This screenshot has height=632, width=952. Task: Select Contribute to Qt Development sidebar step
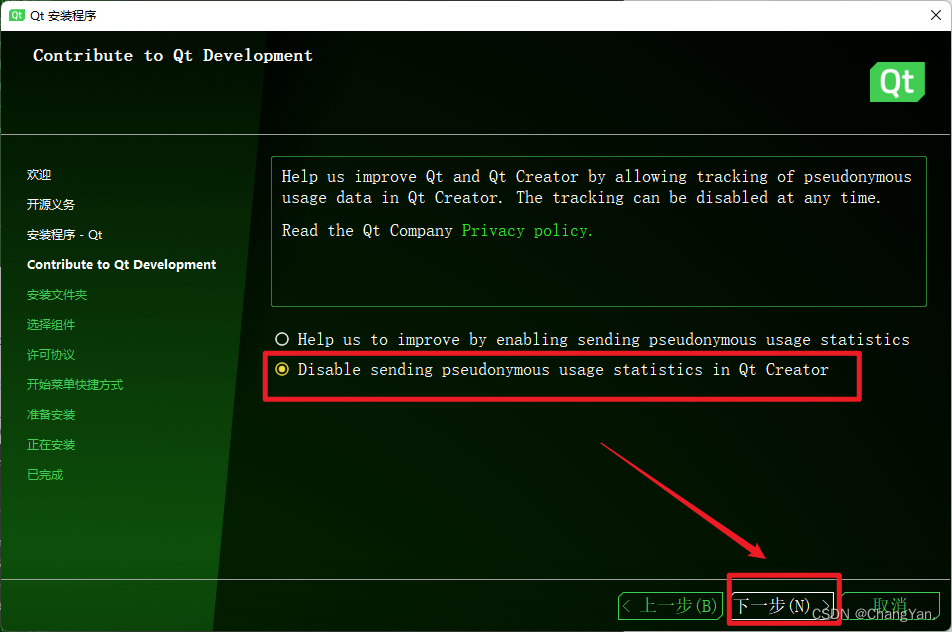coord(121,265)
